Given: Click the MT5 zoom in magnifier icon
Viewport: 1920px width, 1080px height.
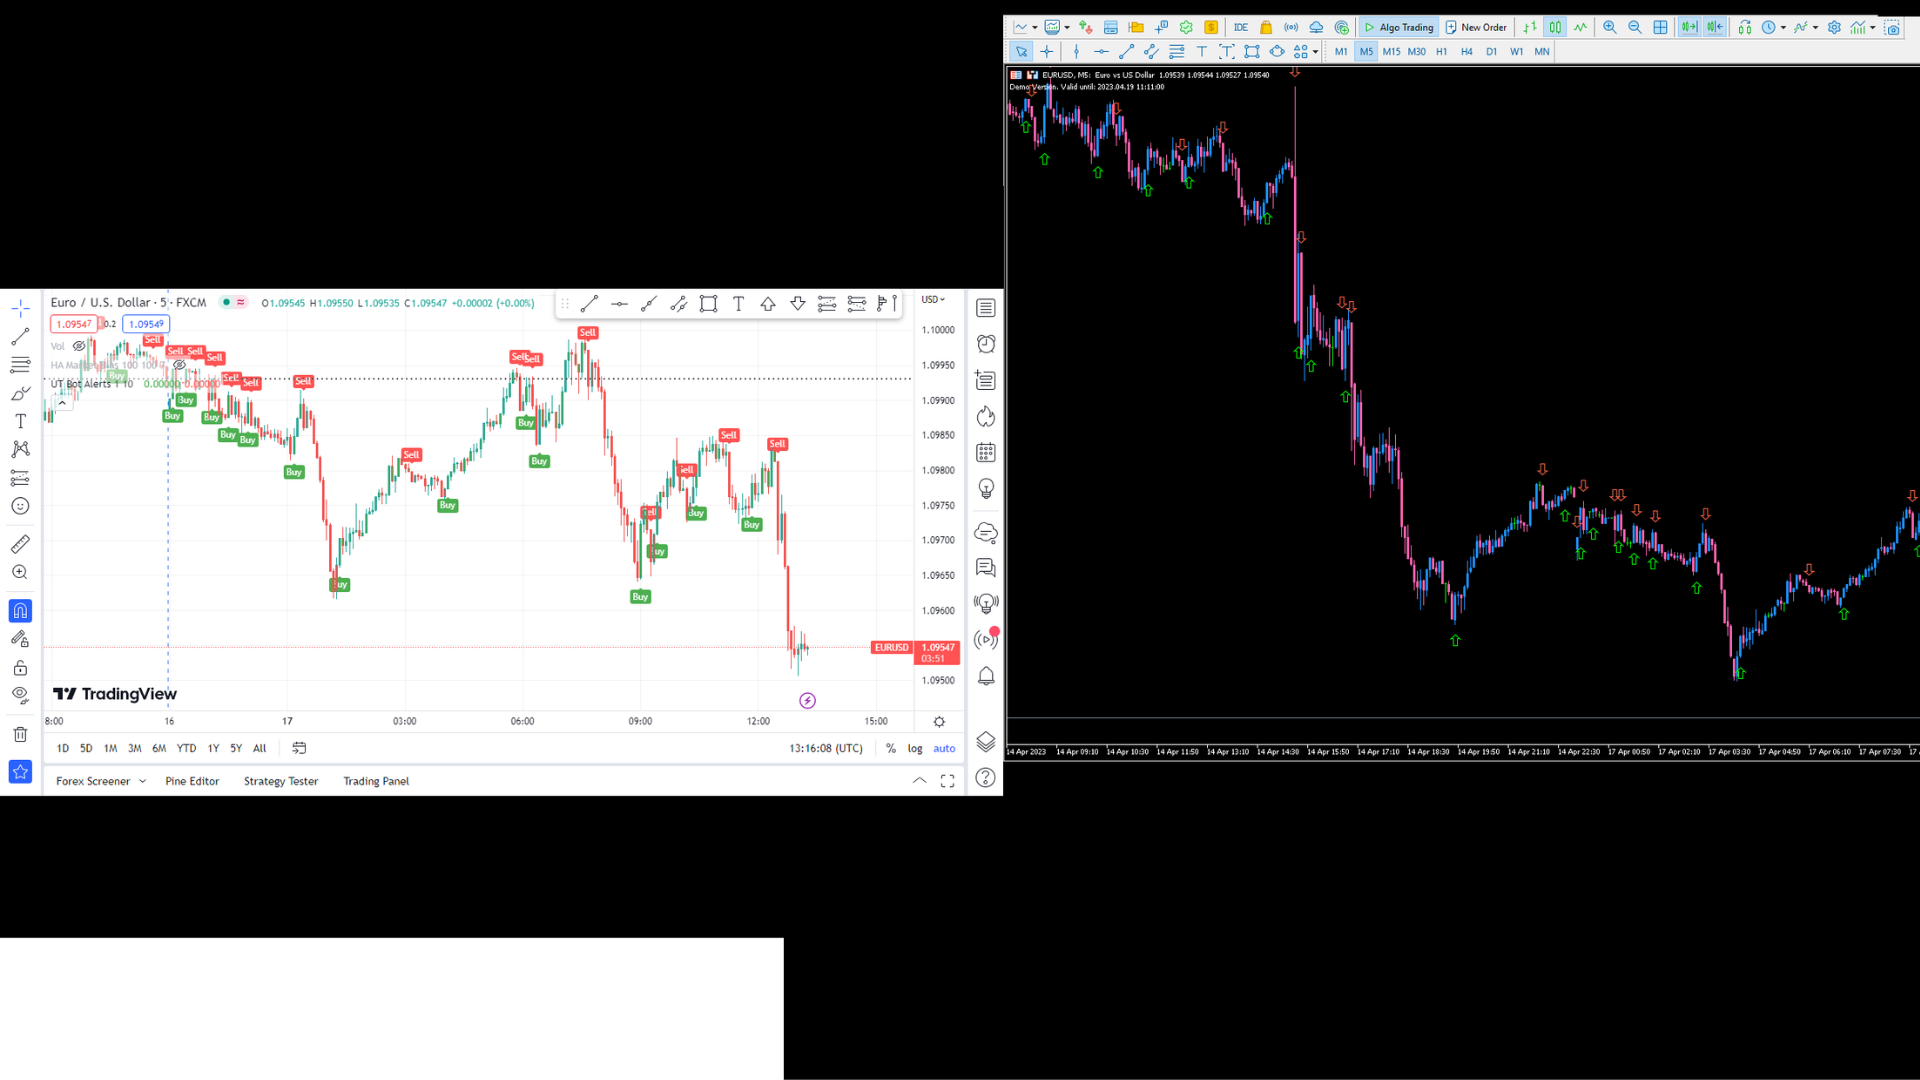Looking at the screenshot, I should [x=1610, y=27].
